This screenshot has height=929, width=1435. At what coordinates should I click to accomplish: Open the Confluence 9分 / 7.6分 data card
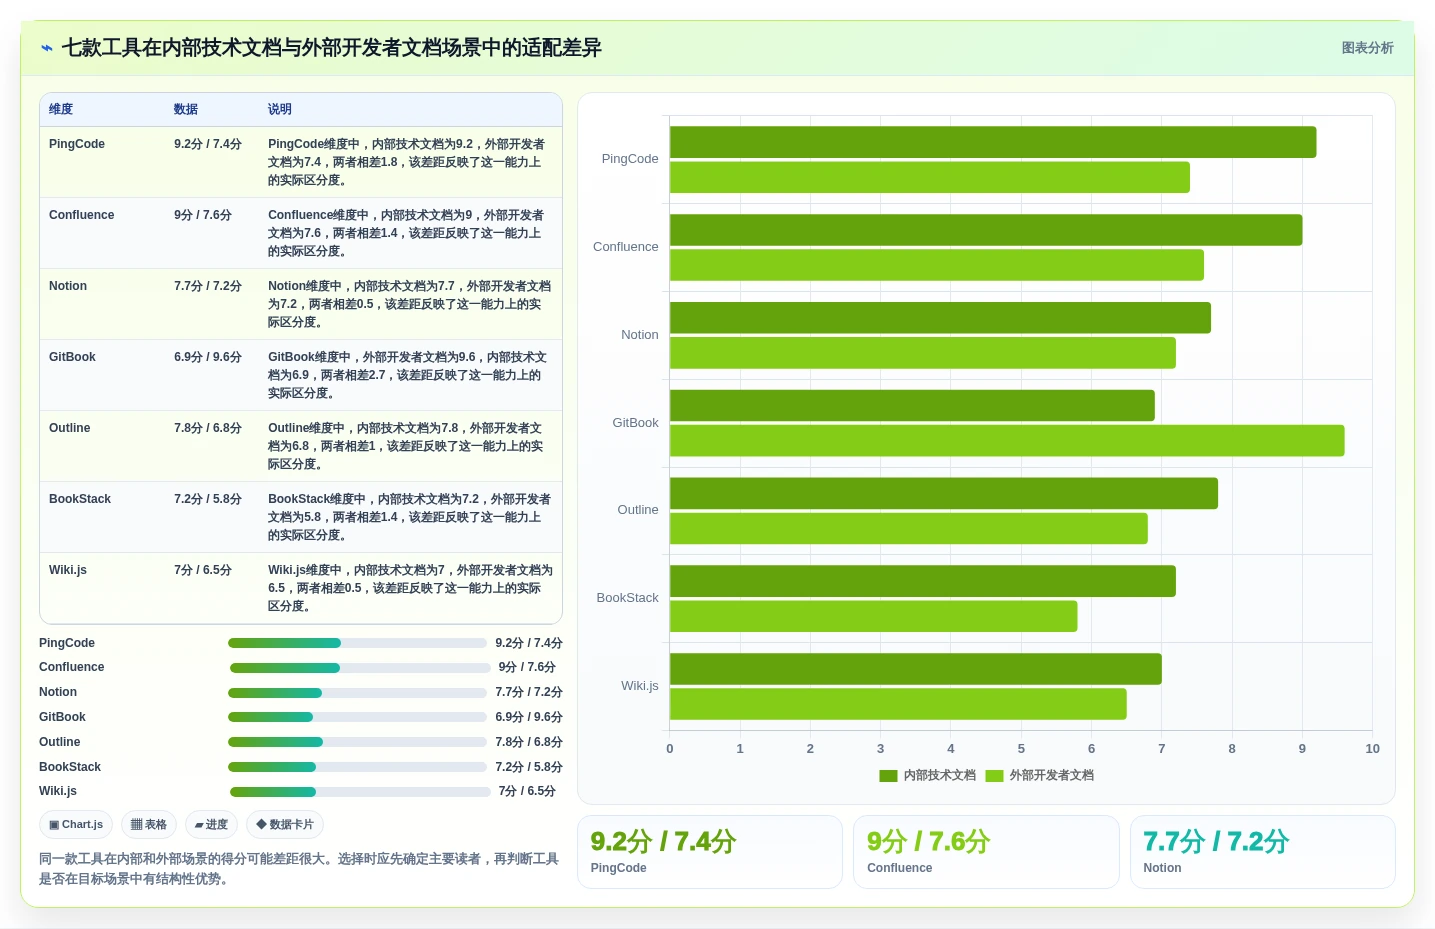986,852
